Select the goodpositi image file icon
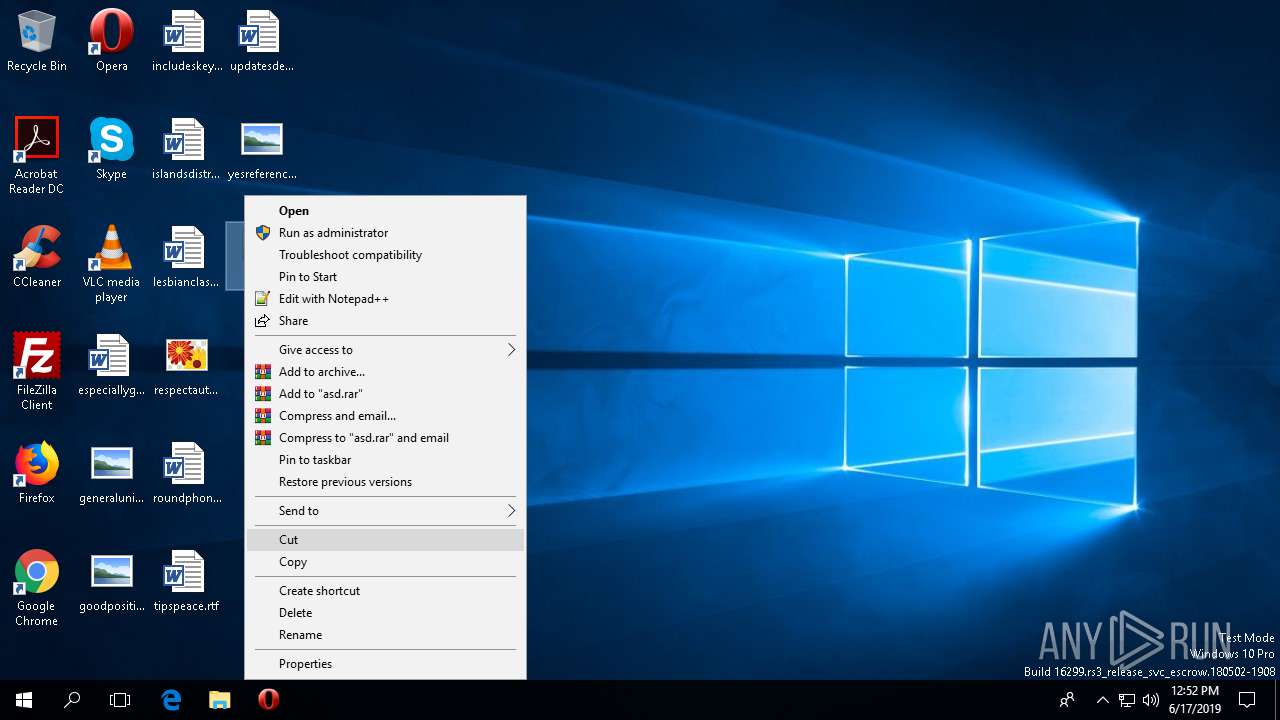The height and width of the screenshot is (720, 1280). pyautogui.click(x=111, y=582)
